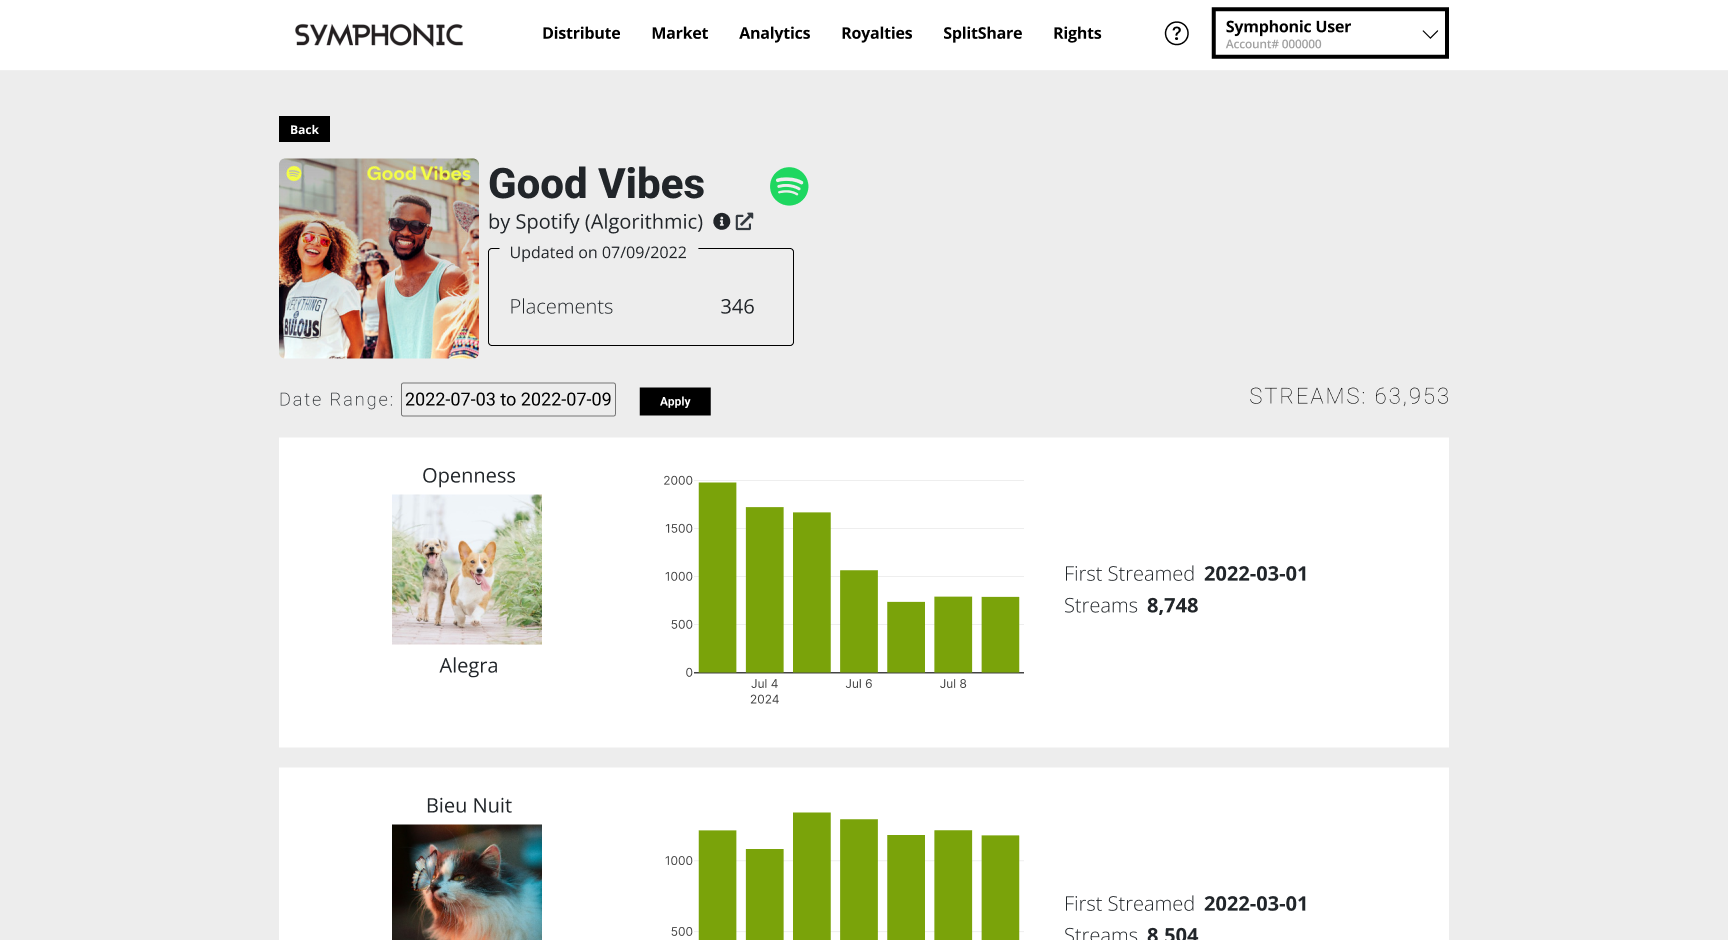
Task: Click the Bieu Nuit cat artwork
Action: (467, 882)
